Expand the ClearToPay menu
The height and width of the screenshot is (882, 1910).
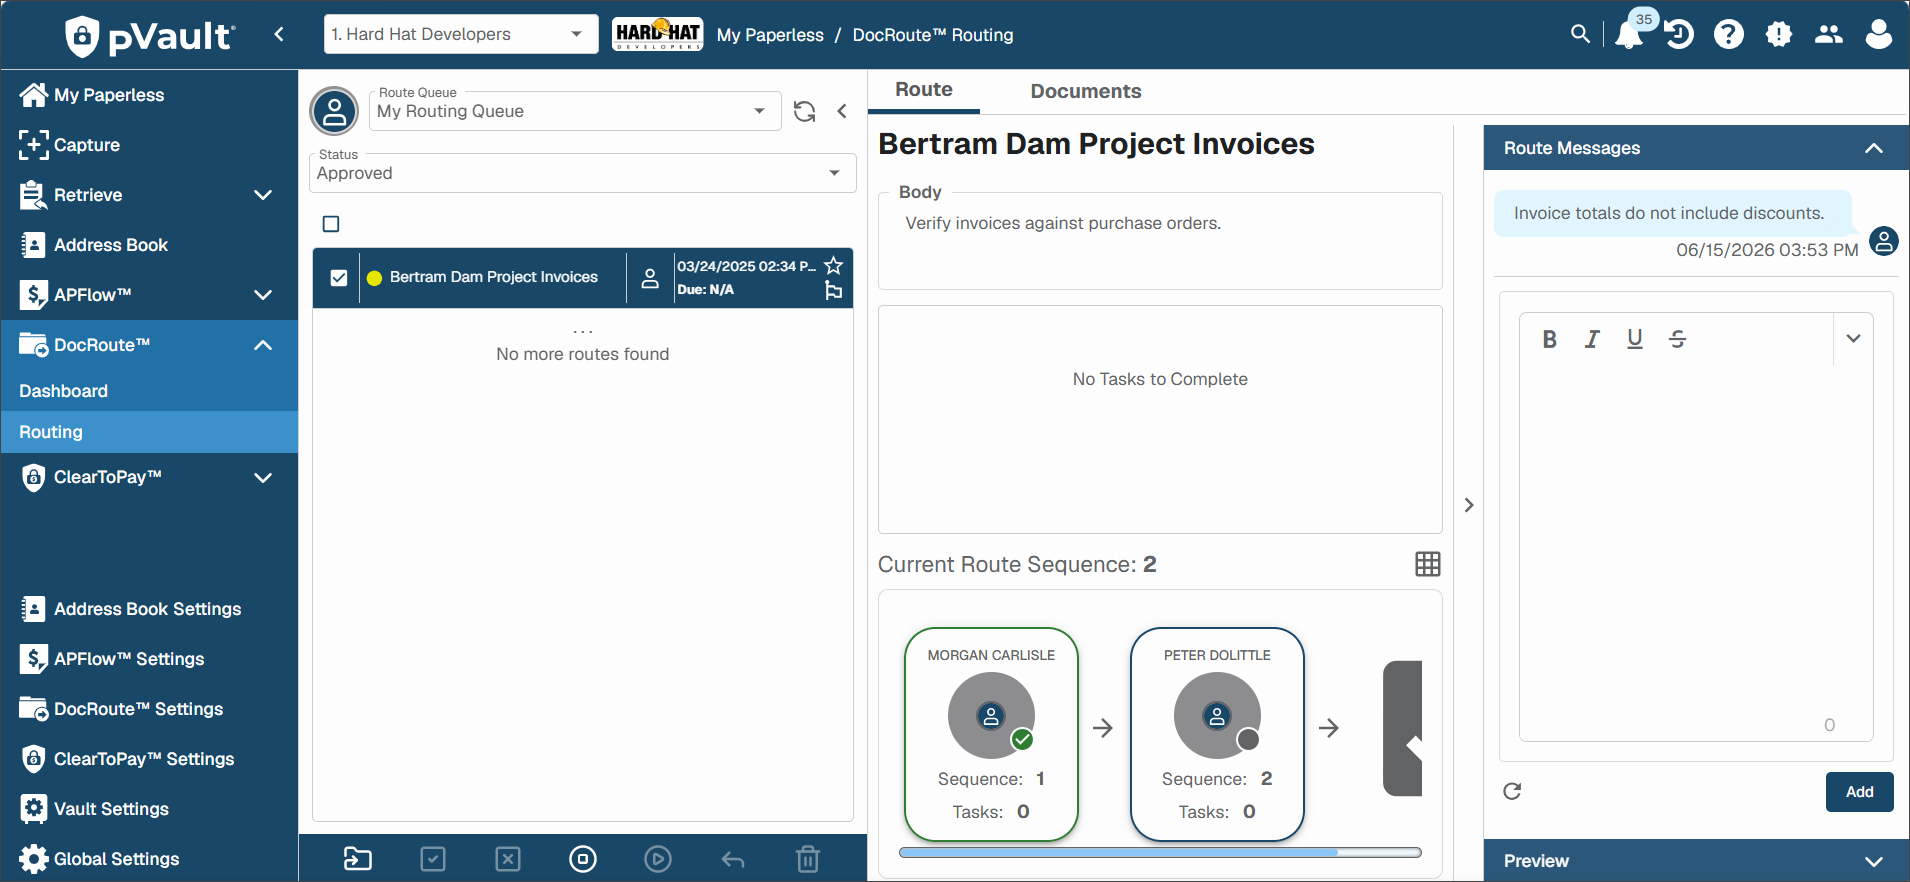[x=263, y=477]
